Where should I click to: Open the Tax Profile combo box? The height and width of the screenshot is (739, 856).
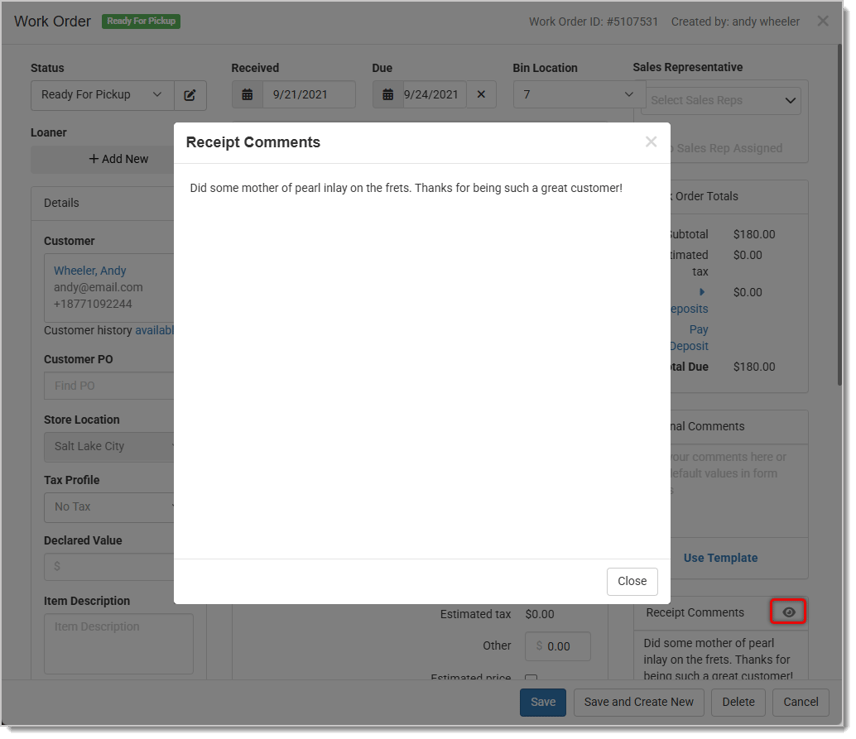click(110, 507)
